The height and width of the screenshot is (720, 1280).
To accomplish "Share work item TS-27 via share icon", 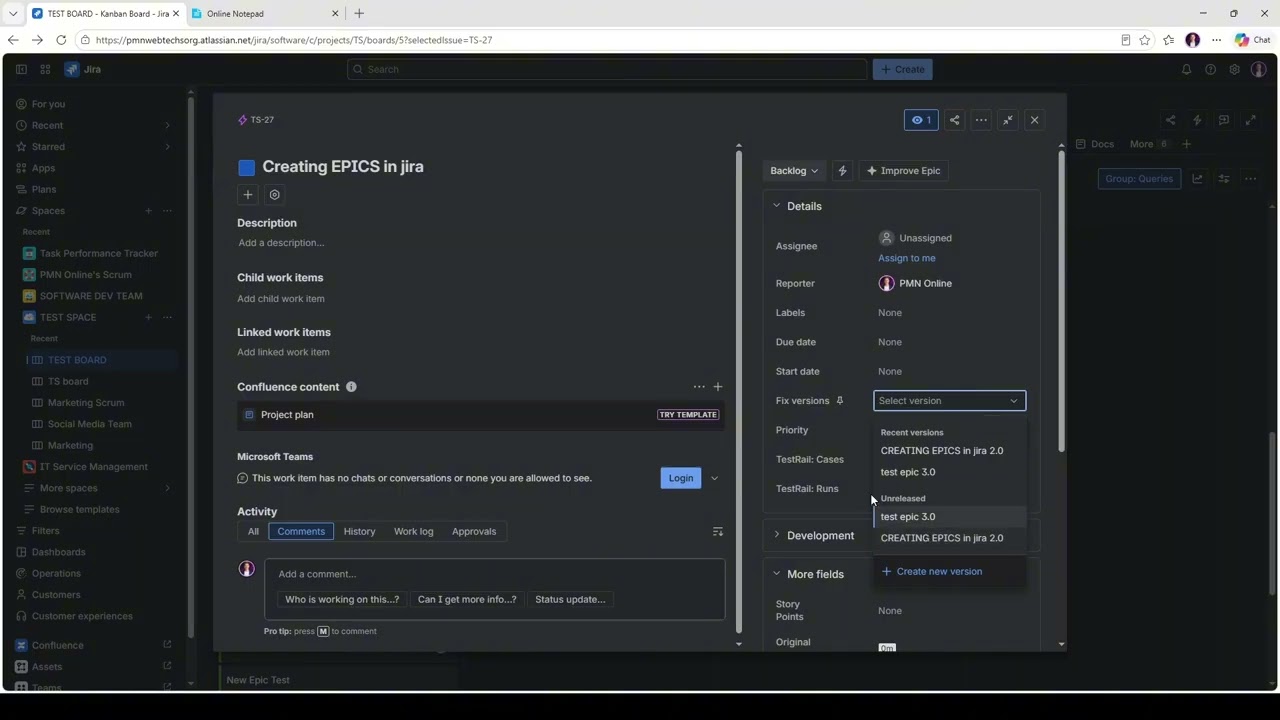I will 954,120.
